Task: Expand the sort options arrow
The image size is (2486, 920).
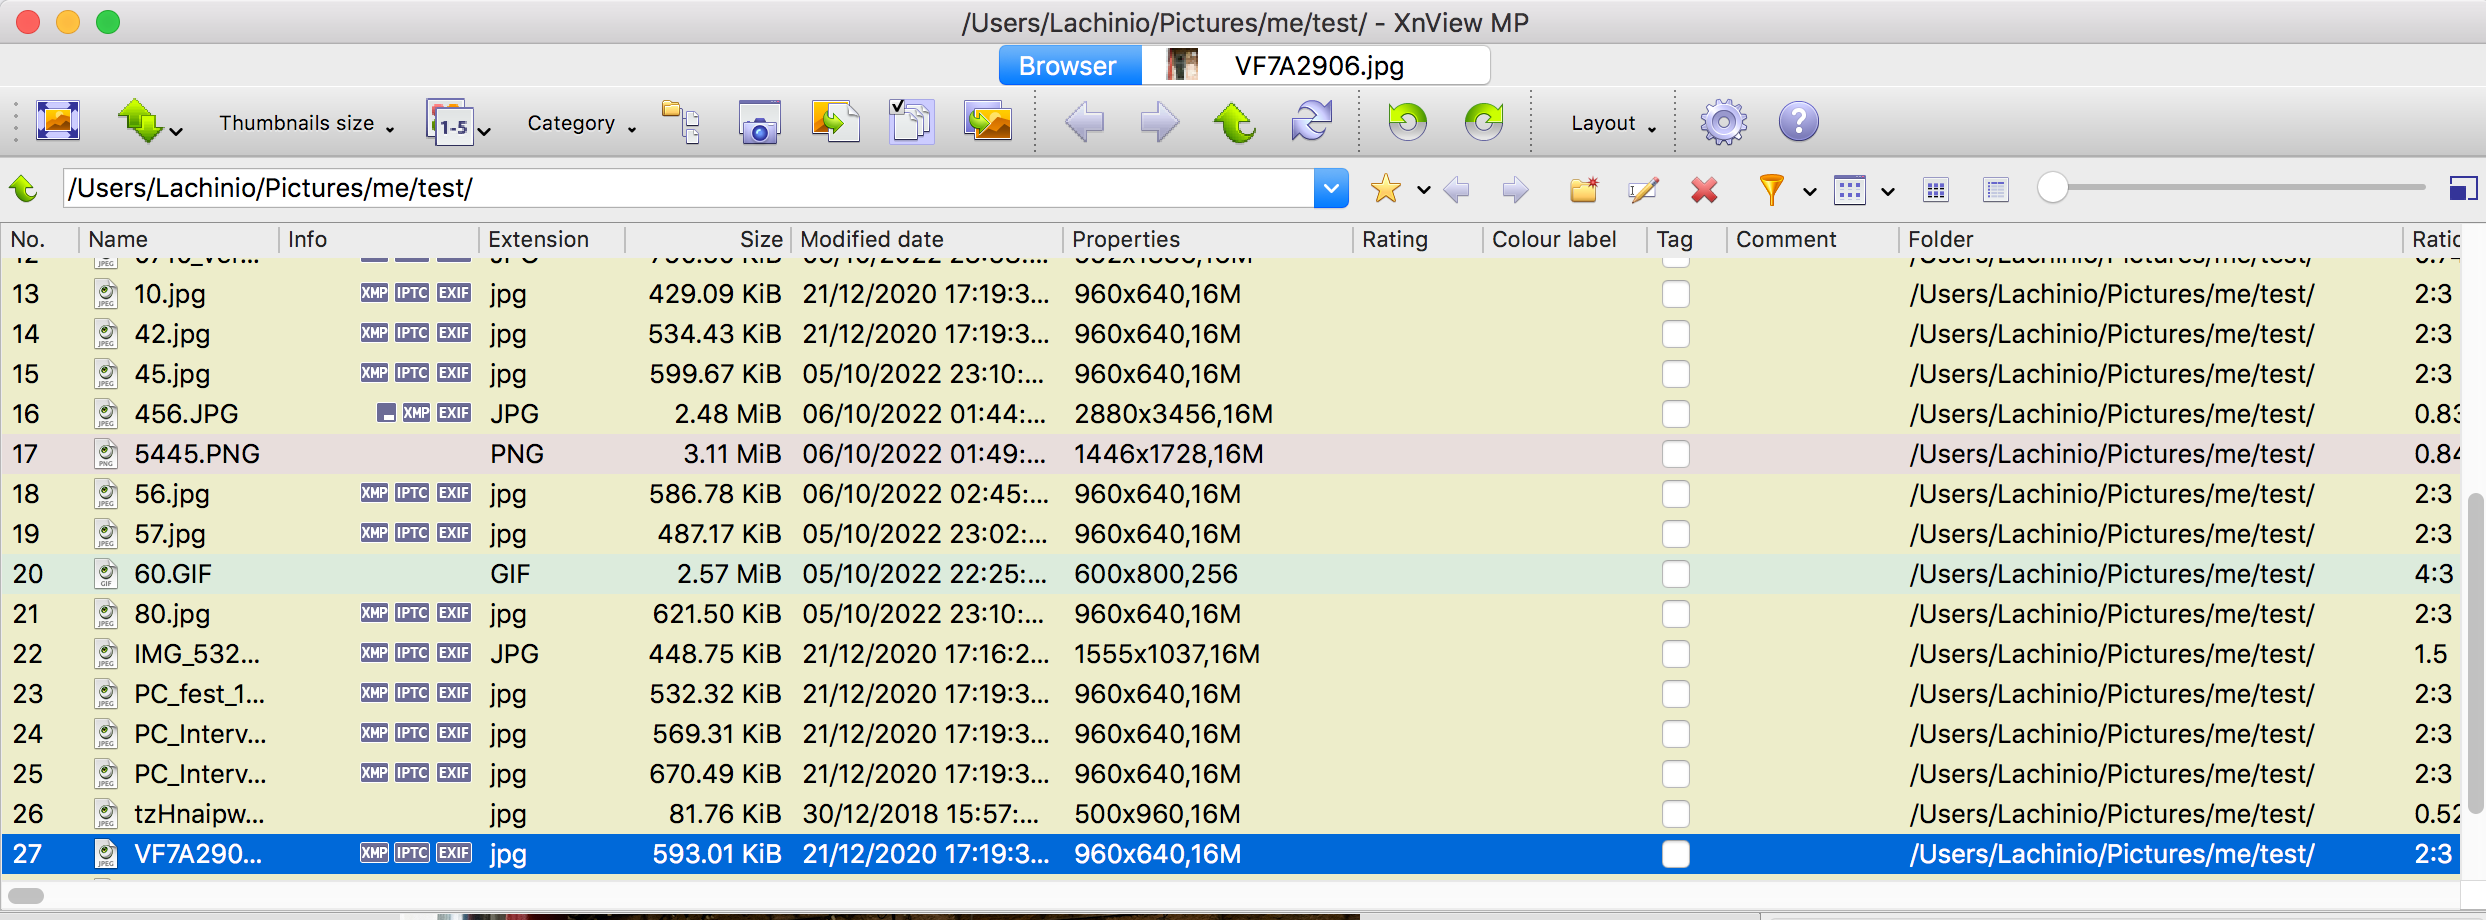Action: (176, 131)
